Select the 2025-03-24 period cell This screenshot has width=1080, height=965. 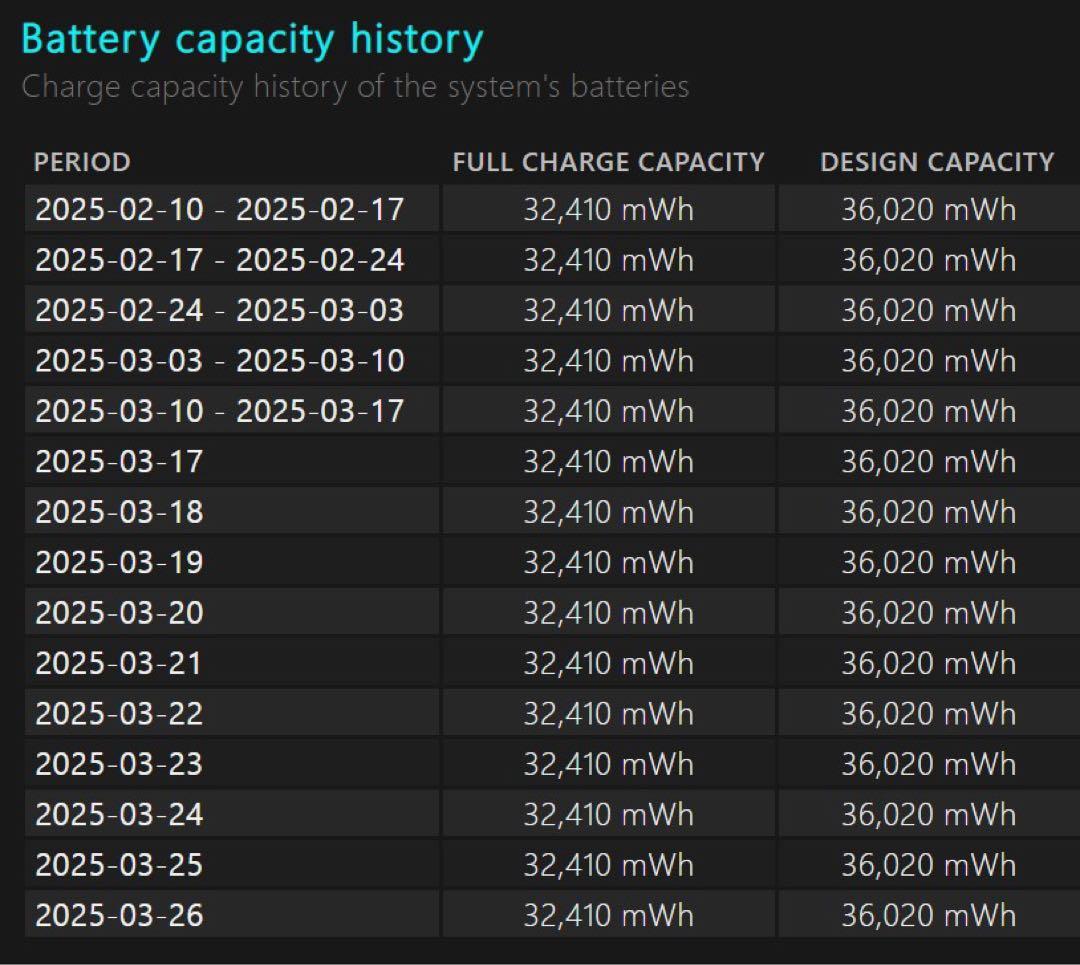click(119, 814)
